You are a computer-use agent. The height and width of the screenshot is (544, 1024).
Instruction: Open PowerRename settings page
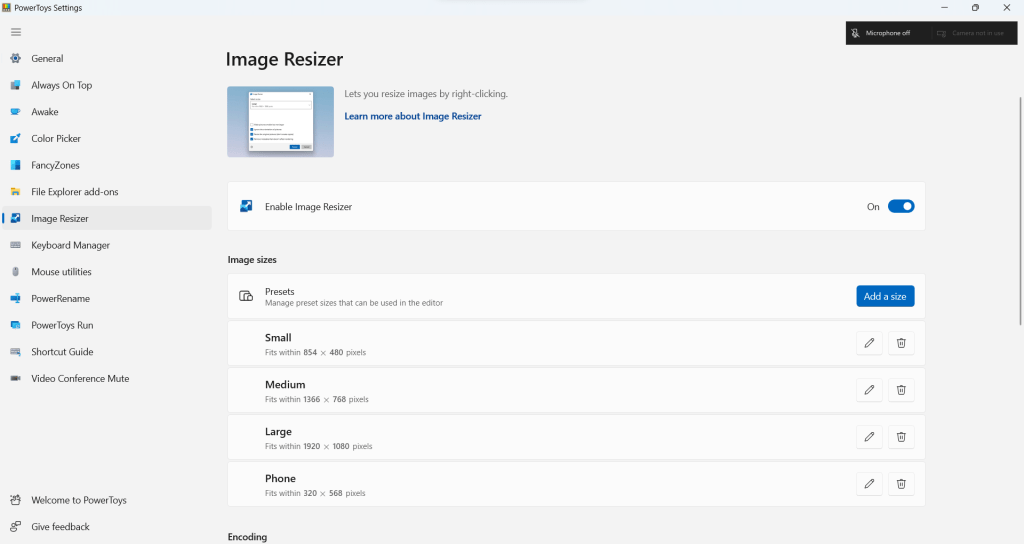107,298
